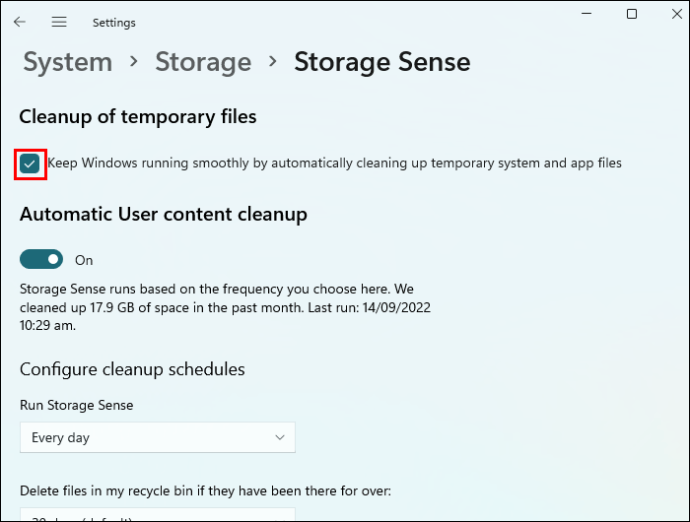This screenshot has width=690, height=522.
Task: Go to Storage in the breadcrumb
Action: [203, 62]
